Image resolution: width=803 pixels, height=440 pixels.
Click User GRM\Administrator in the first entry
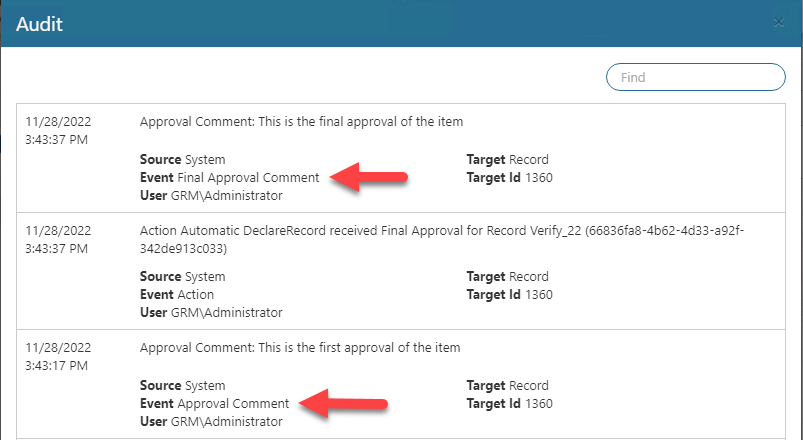211,196
